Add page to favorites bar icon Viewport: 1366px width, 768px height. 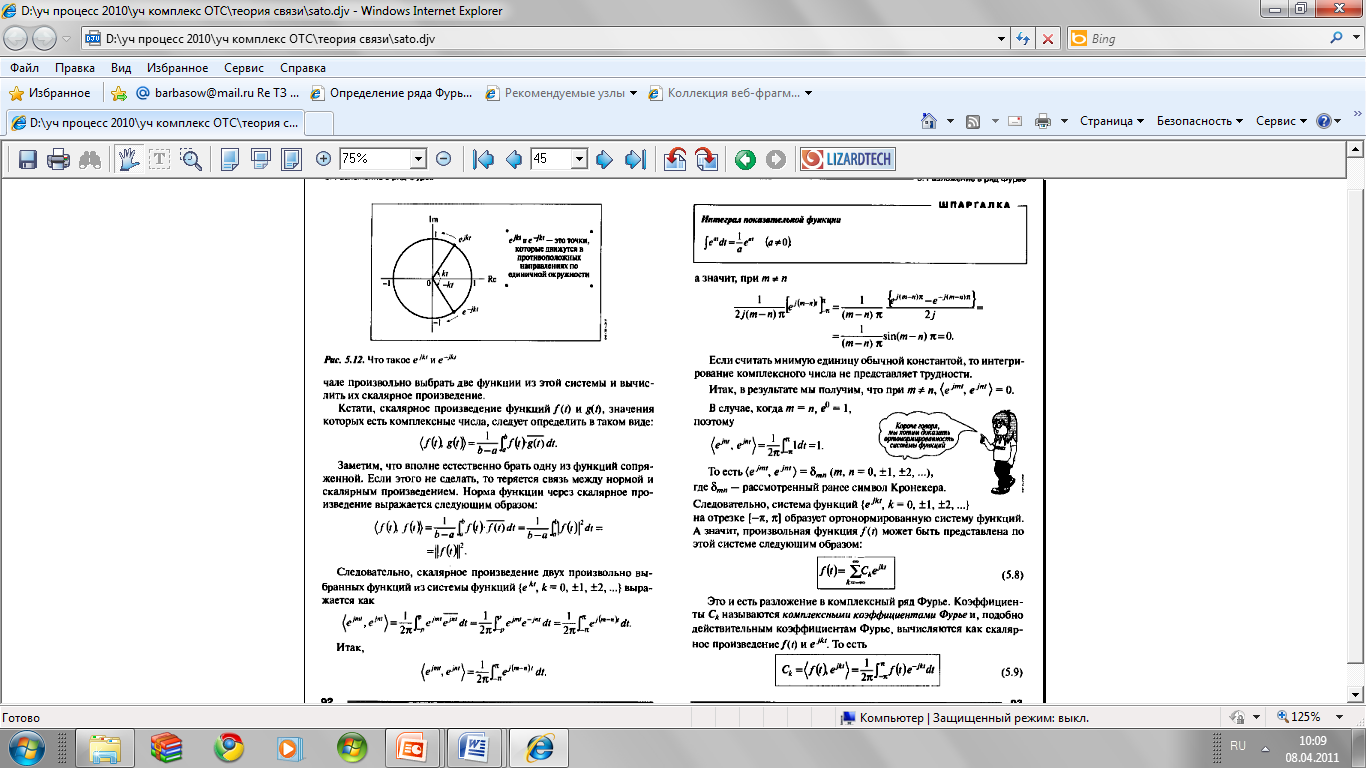pos(119,93)
